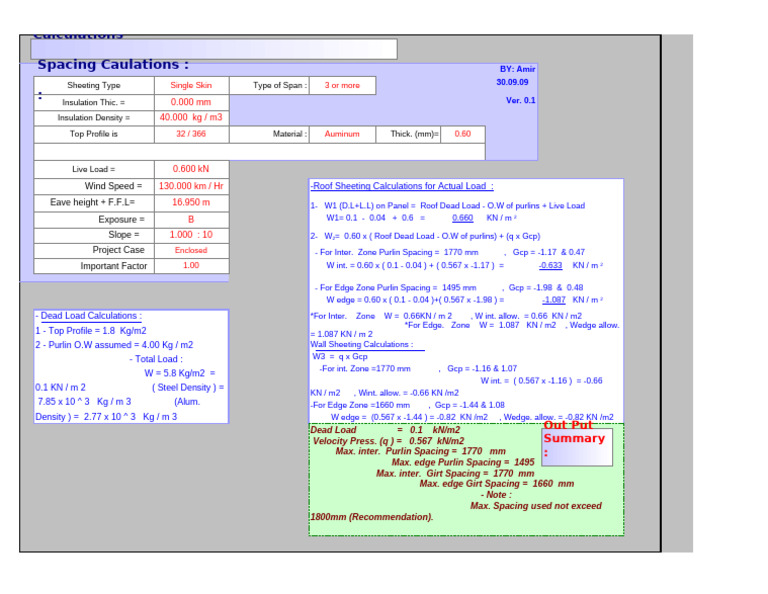
Task: Select the date '30.09.09'
Action: coord(512,82)
